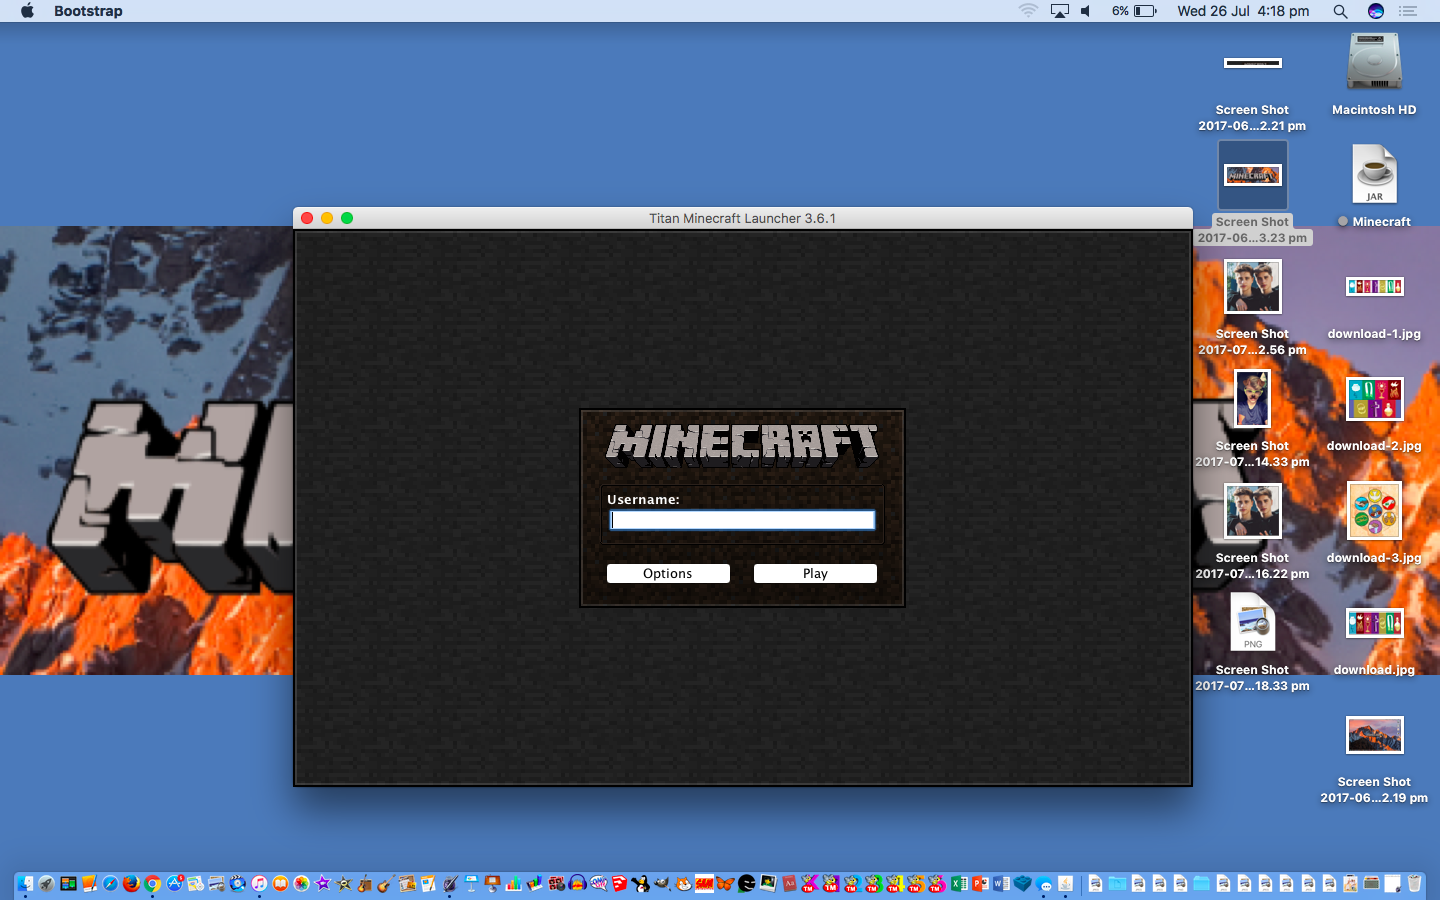
Task: Launch Scratch cat icon in Dock
Action: (x=683, y=883)
